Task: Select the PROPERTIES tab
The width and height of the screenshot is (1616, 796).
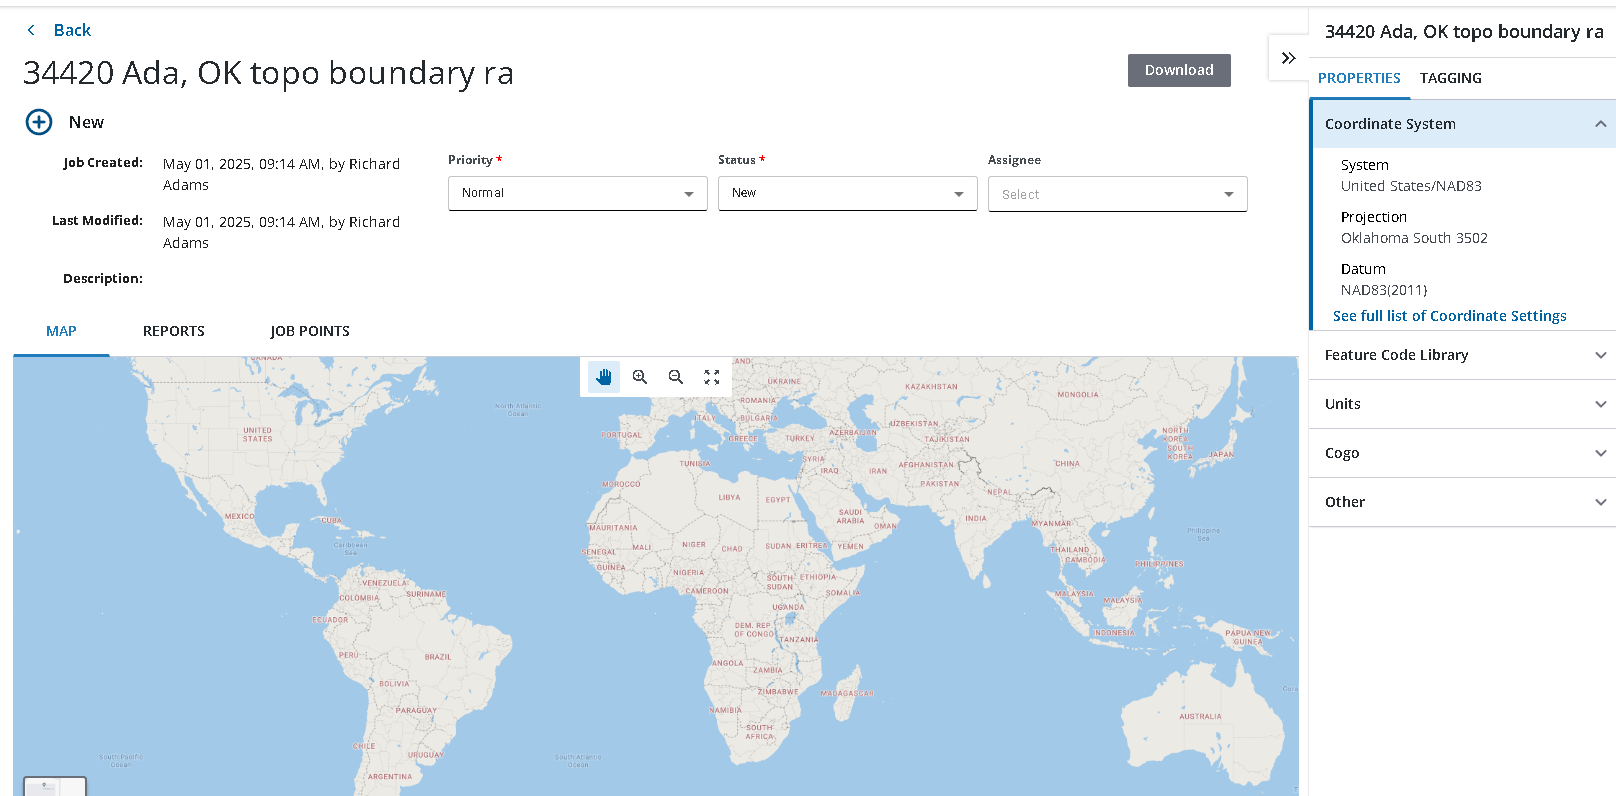Action: (1359, 78)
